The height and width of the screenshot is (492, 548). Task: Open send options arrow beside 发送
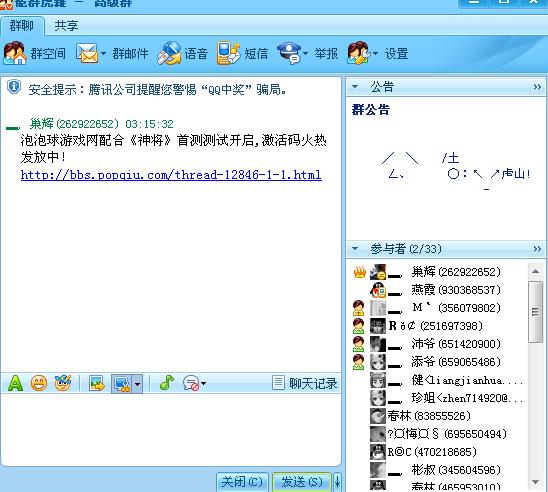337,482
